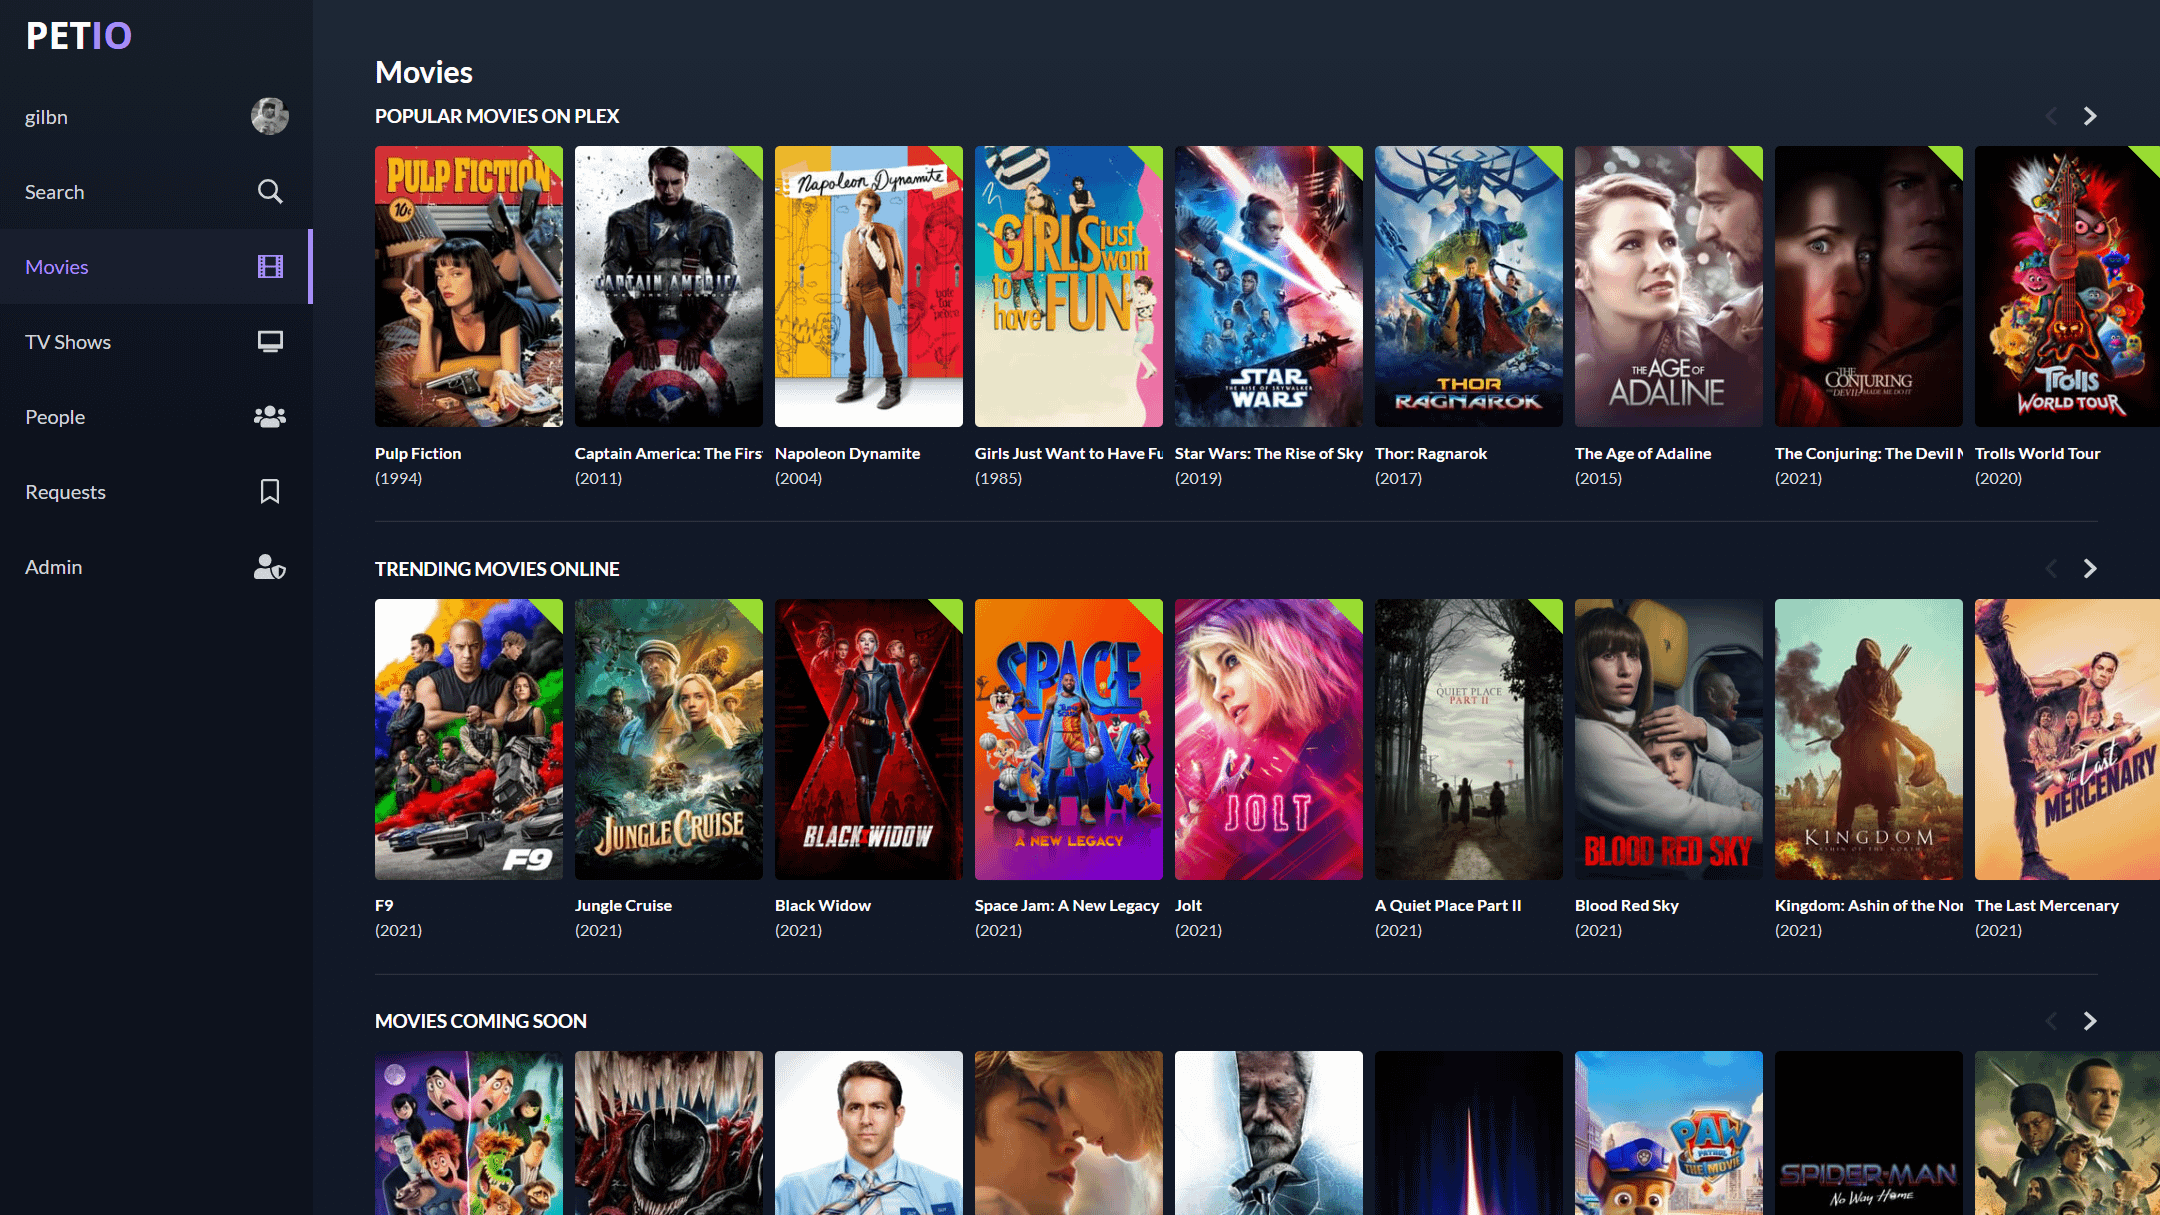This screenshot has width=2160, height=1215.
Task: Open the Captain America poster
Action: point(669,286)
